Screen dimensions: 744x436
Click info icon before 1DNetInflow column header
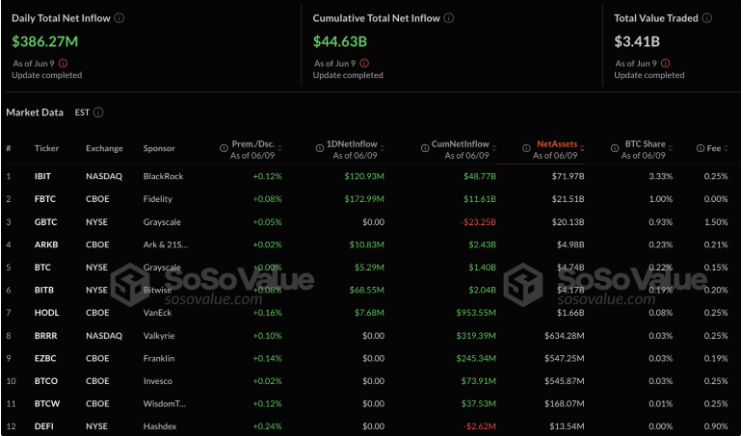[320, 148]
